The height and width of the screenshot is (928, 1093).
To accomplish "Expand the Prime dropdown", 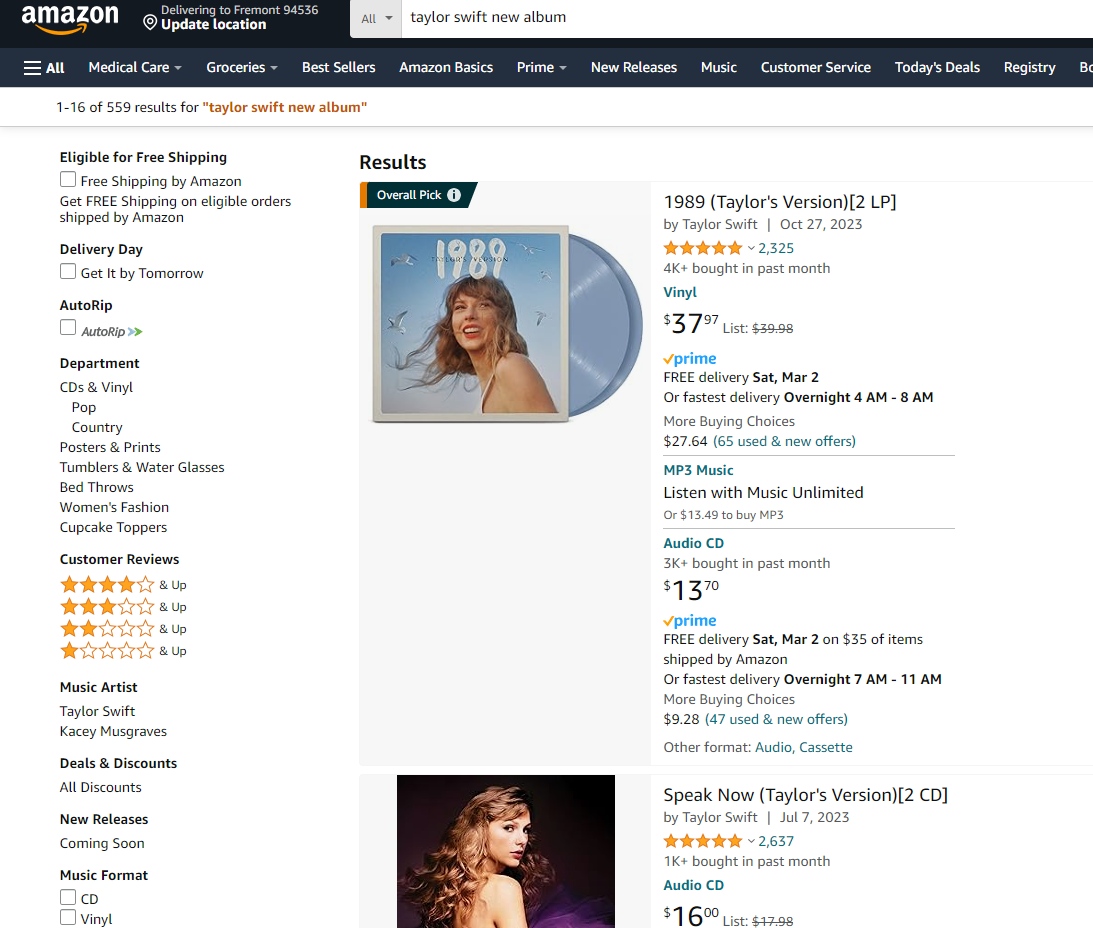I will [542, 68].
